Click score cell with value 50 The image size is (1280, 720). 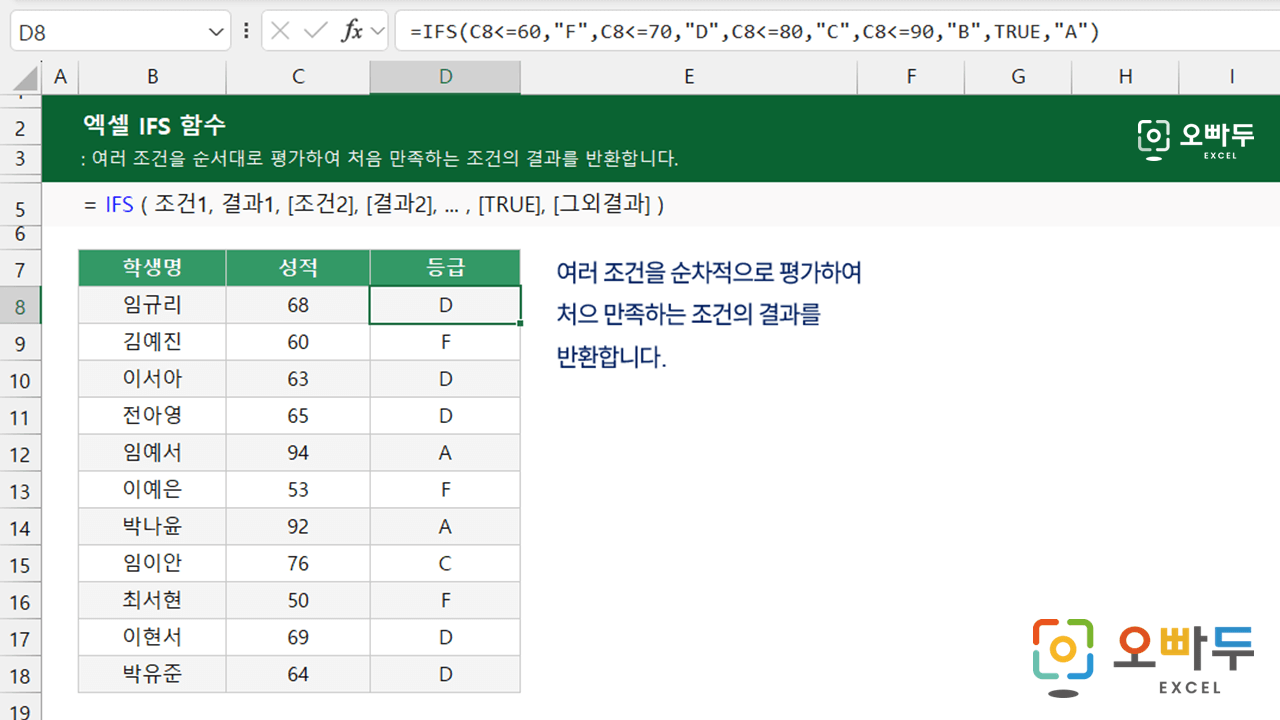(298, 601)
